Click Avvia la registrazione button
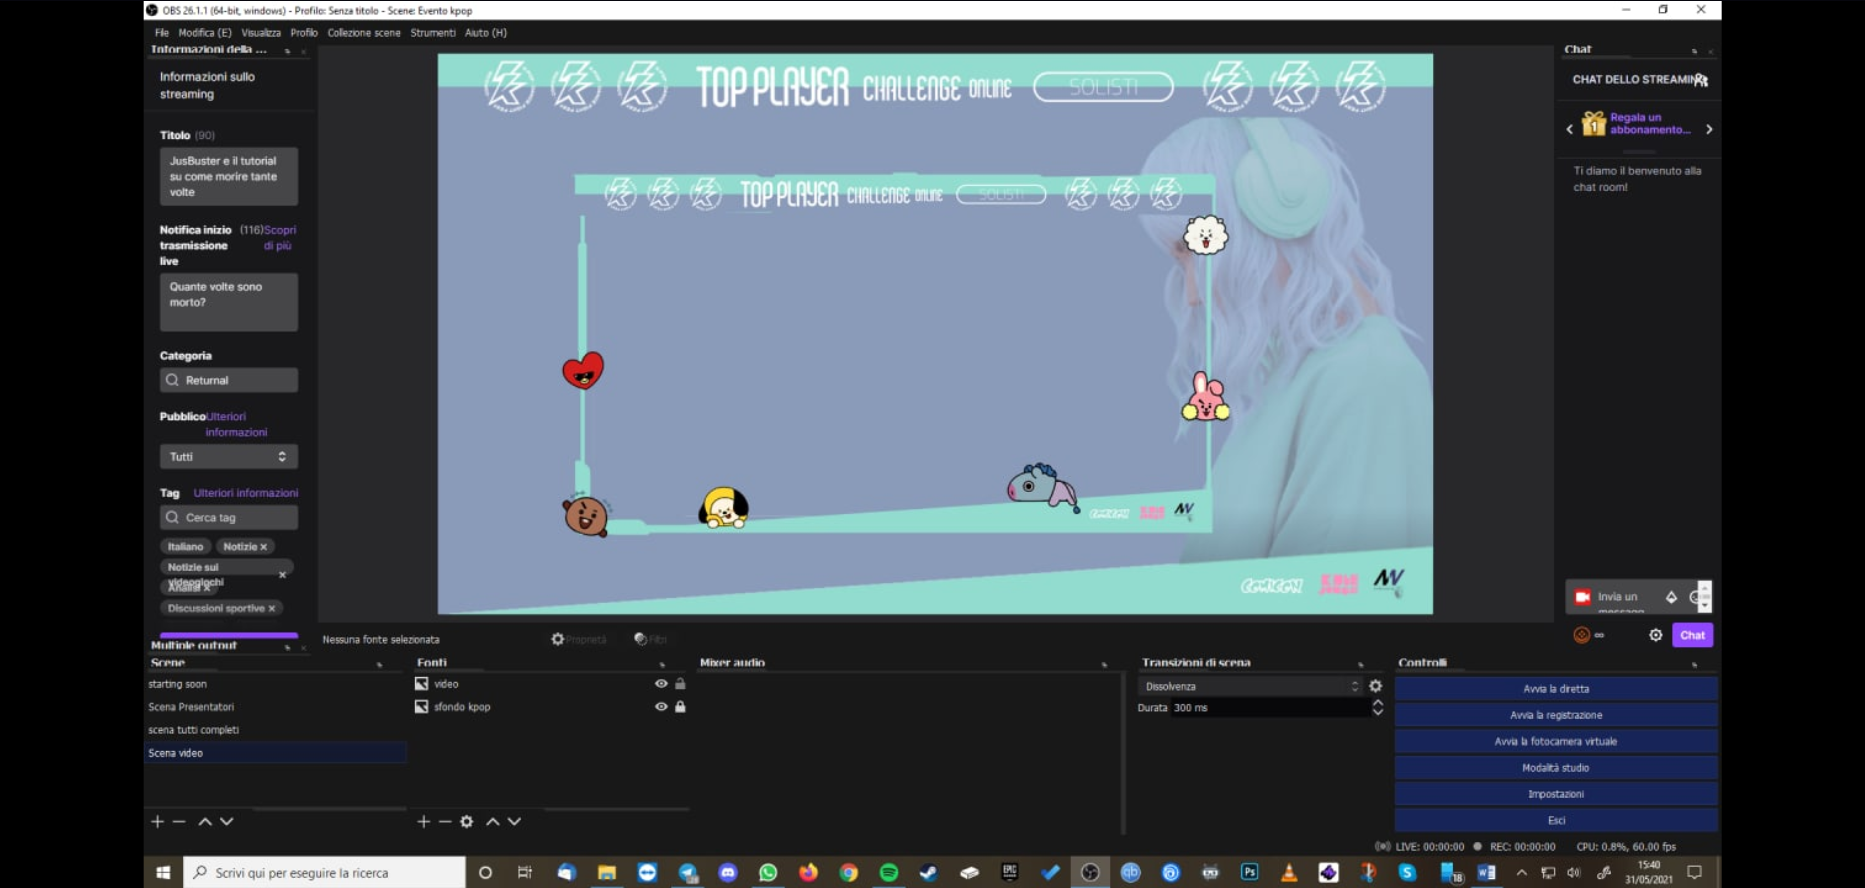This screenshot has height=888, width=1865. point(1556,715)
